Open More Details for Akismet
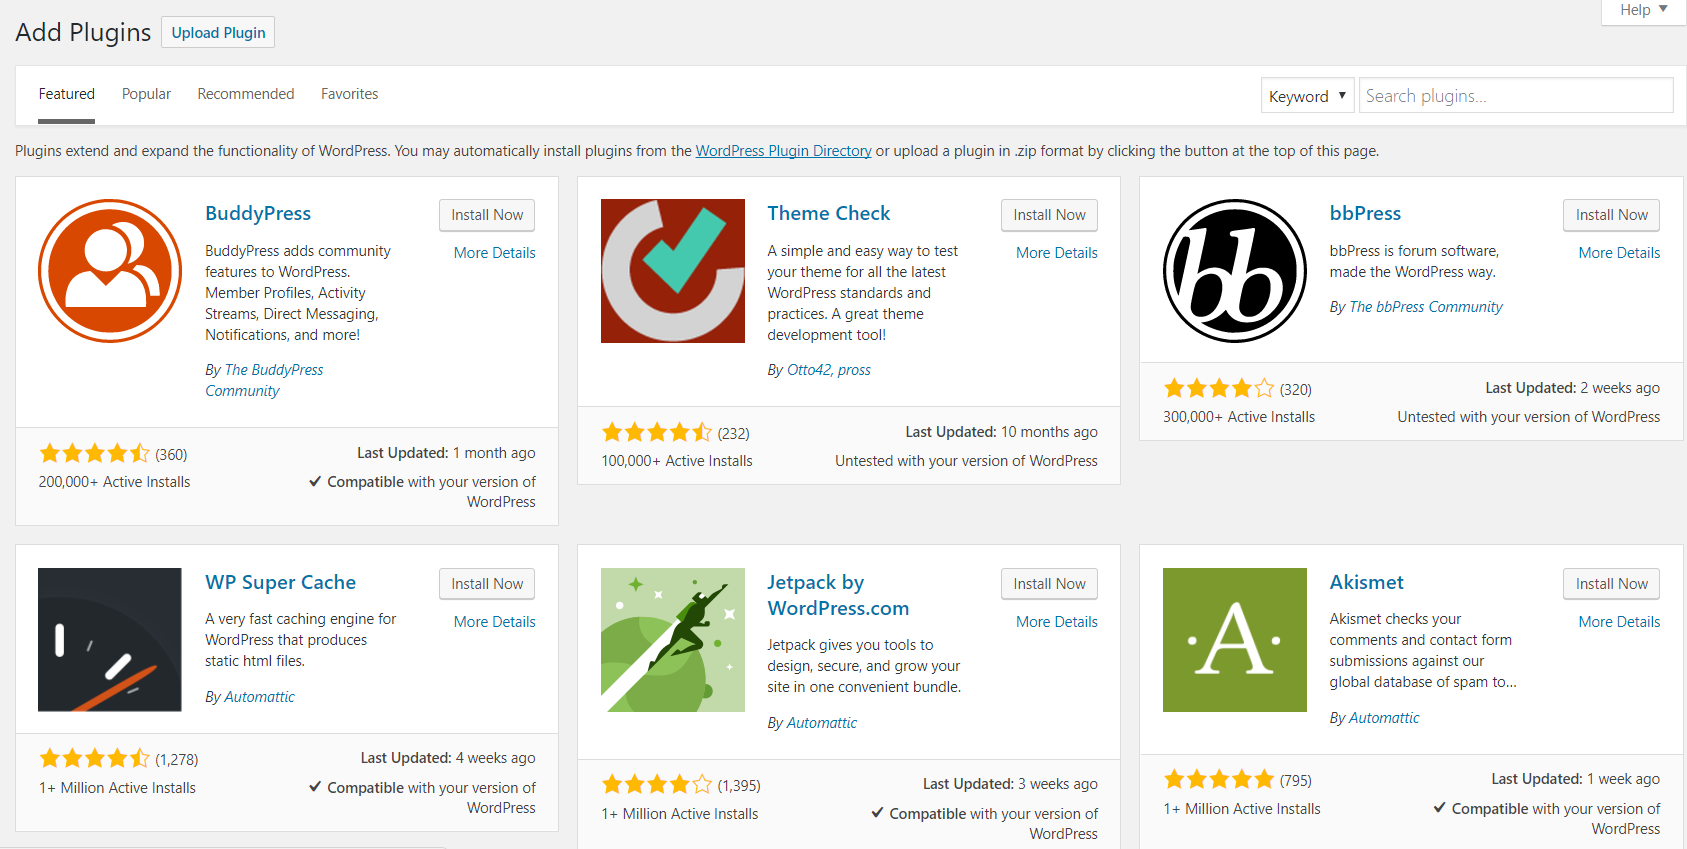This screenshot has height=849, width=1687. [1619, 622]
